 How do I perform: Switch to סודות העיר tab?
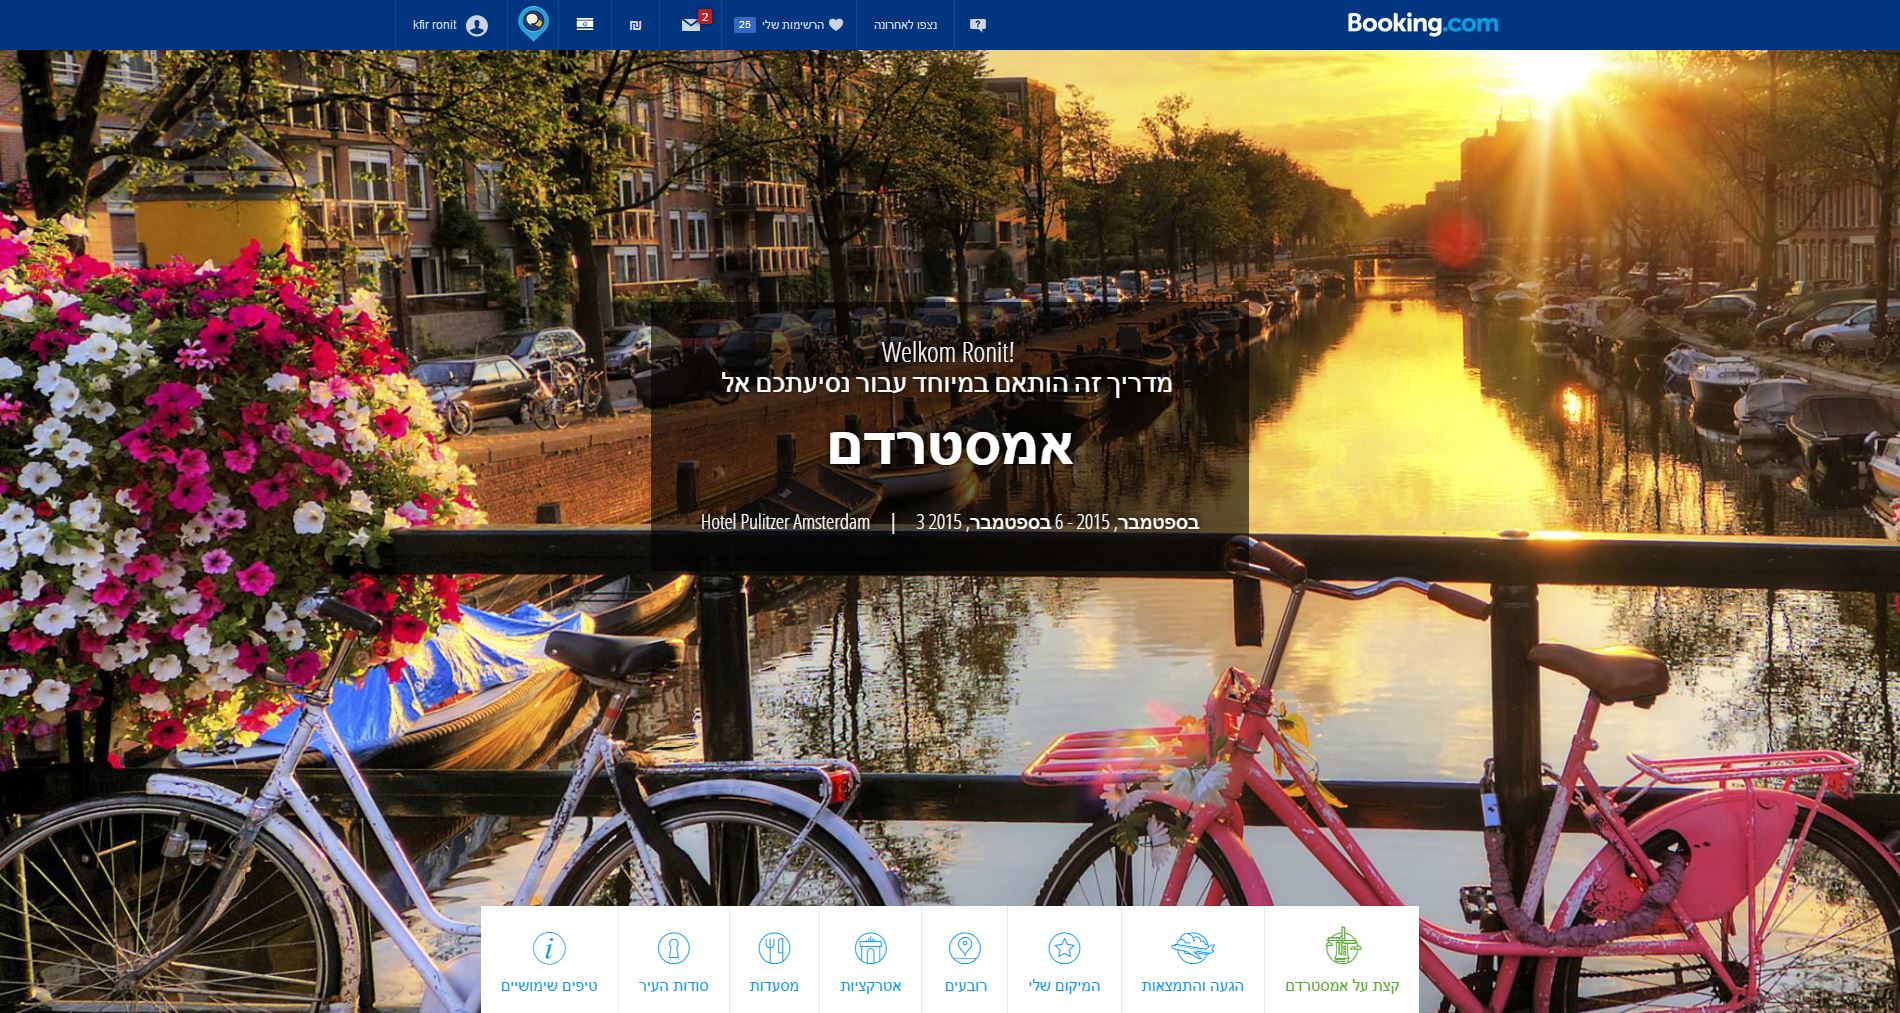(x=674, y=960)
